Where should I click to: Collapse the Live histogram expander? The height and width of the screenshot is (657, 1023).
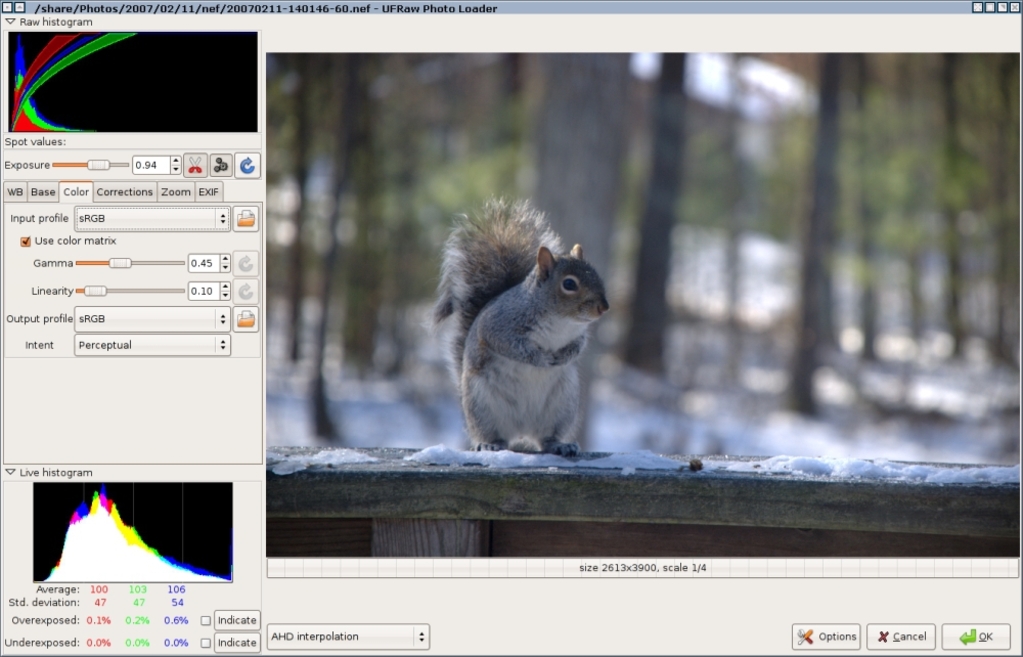(x=10, y=472)
